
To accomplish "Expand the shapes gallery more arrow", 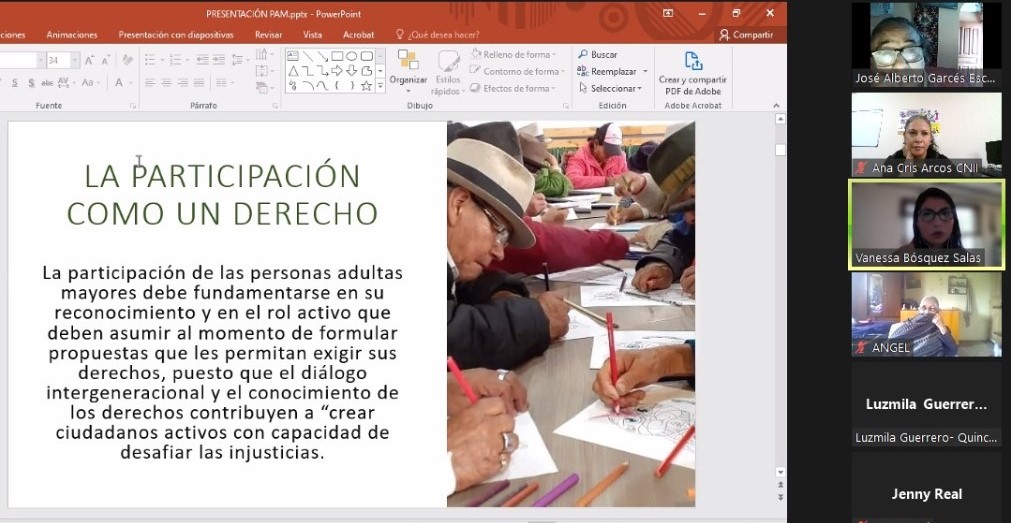I will tap(381, 86).
